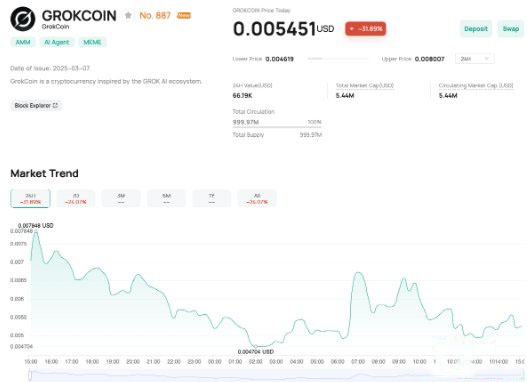
Task: Switch to the 1Y market trend tab
Action: pos(212,199)
